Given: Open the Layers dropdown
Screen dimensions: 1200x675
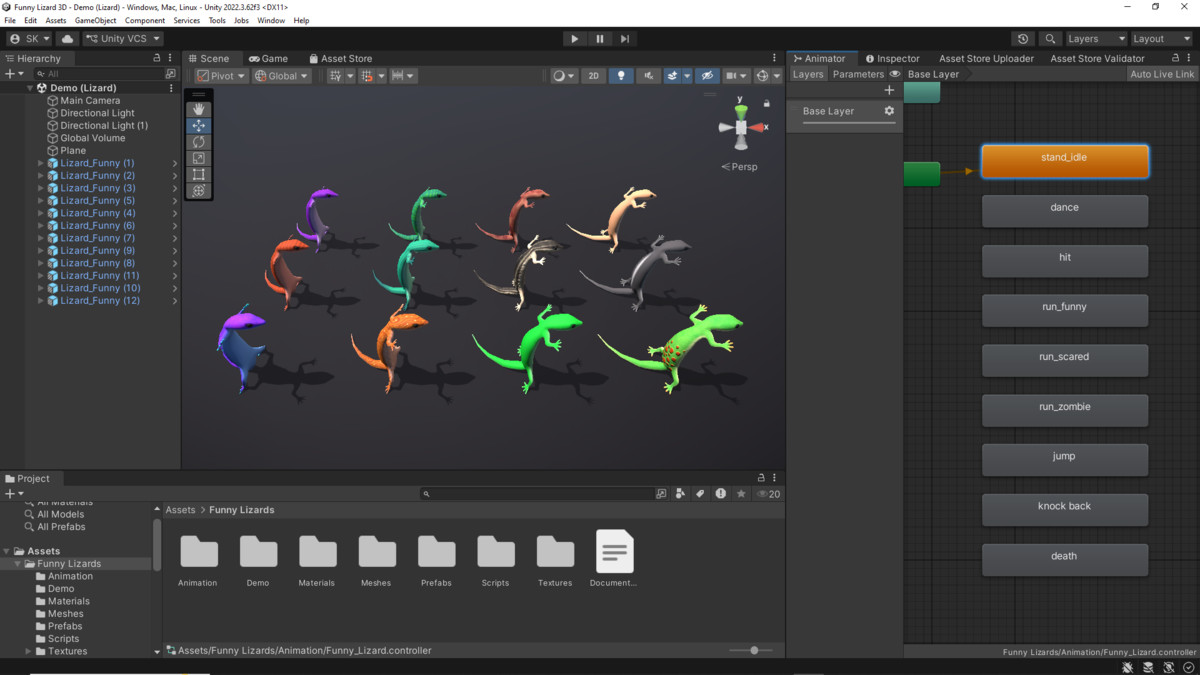Looking at the screenshot, I should pos(1096,39).
